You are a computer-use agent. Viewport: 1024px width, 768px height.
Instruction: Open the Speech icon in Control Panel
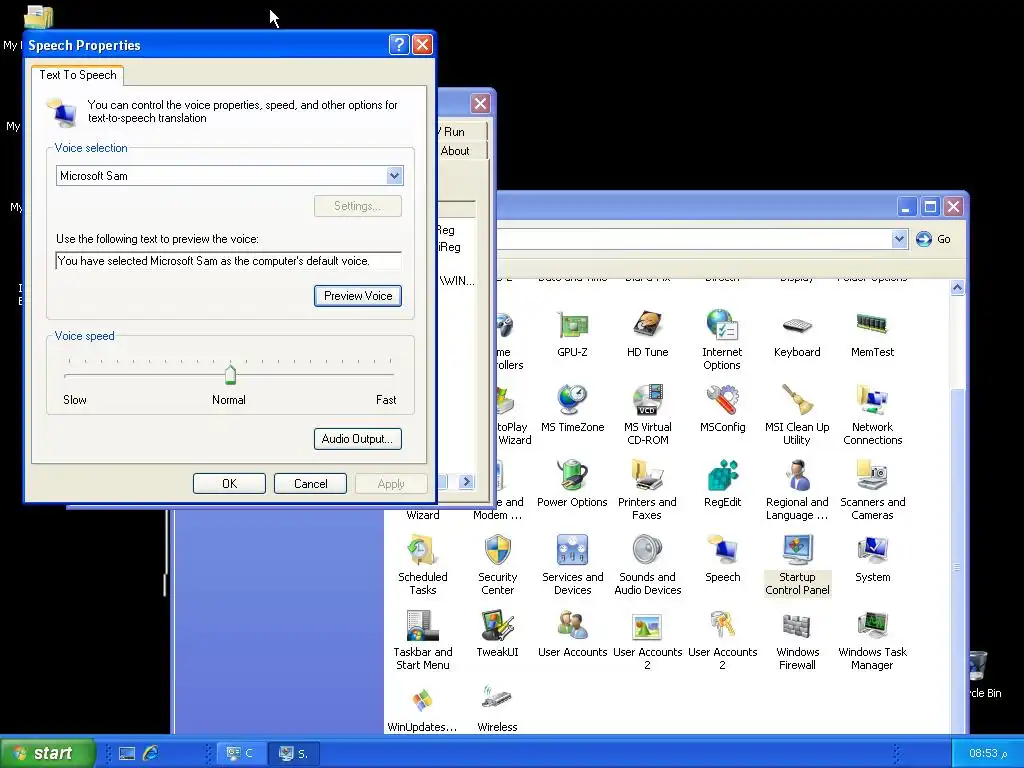(722, 558)
